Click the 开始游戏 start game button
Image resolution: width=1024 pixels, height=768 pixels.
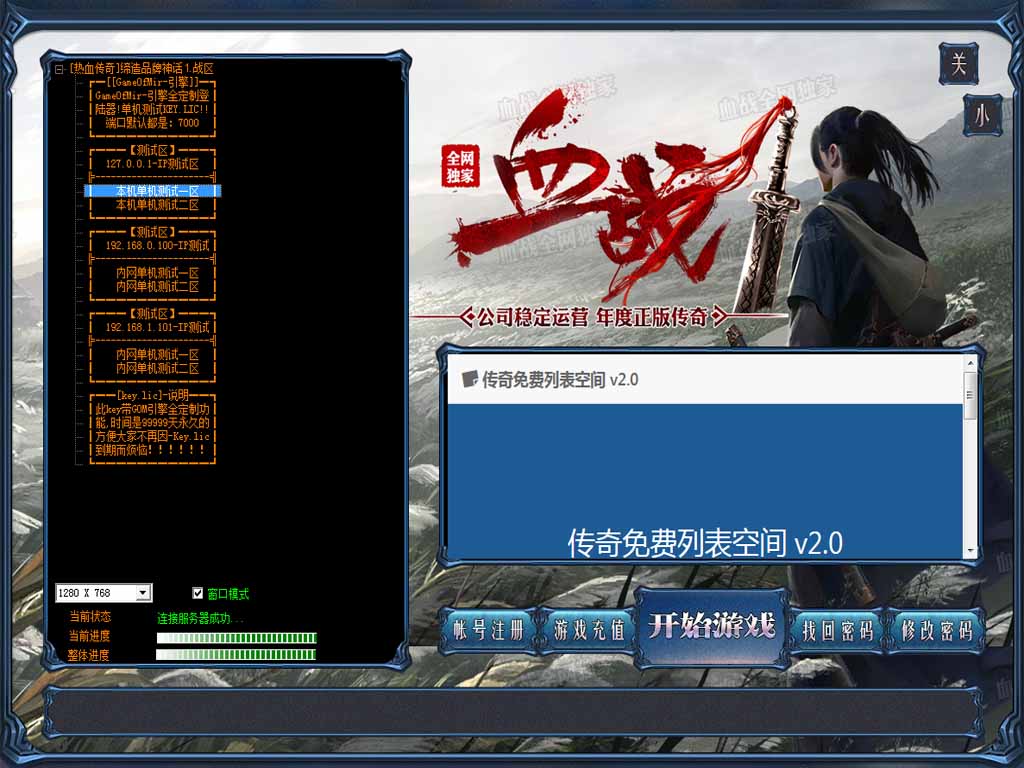click(711, 627)
